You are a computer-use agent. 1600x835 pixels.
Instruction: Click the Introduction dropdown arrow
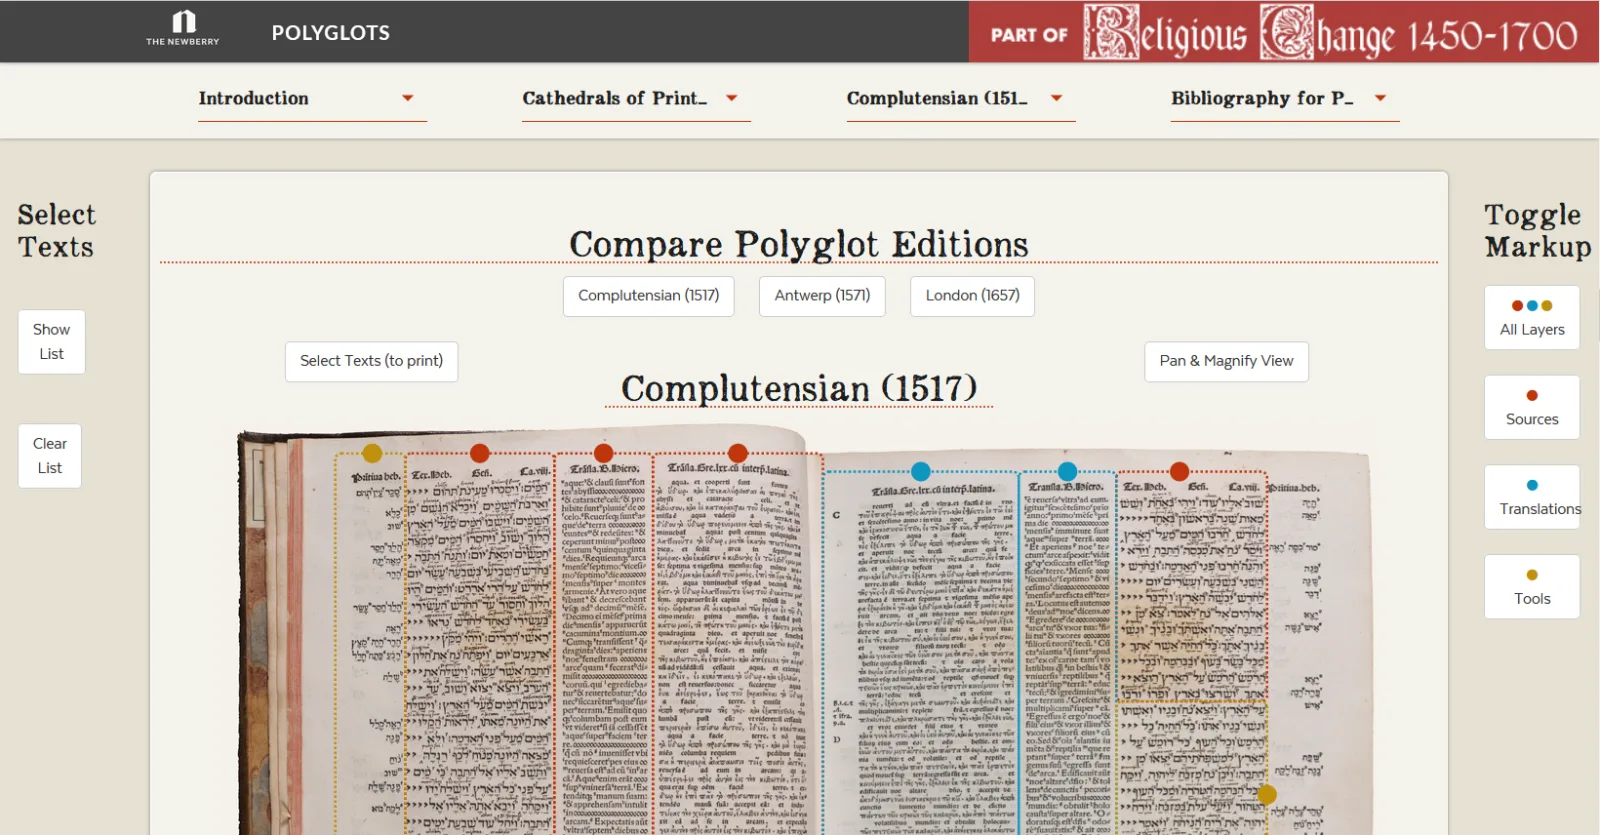(408, 98)
